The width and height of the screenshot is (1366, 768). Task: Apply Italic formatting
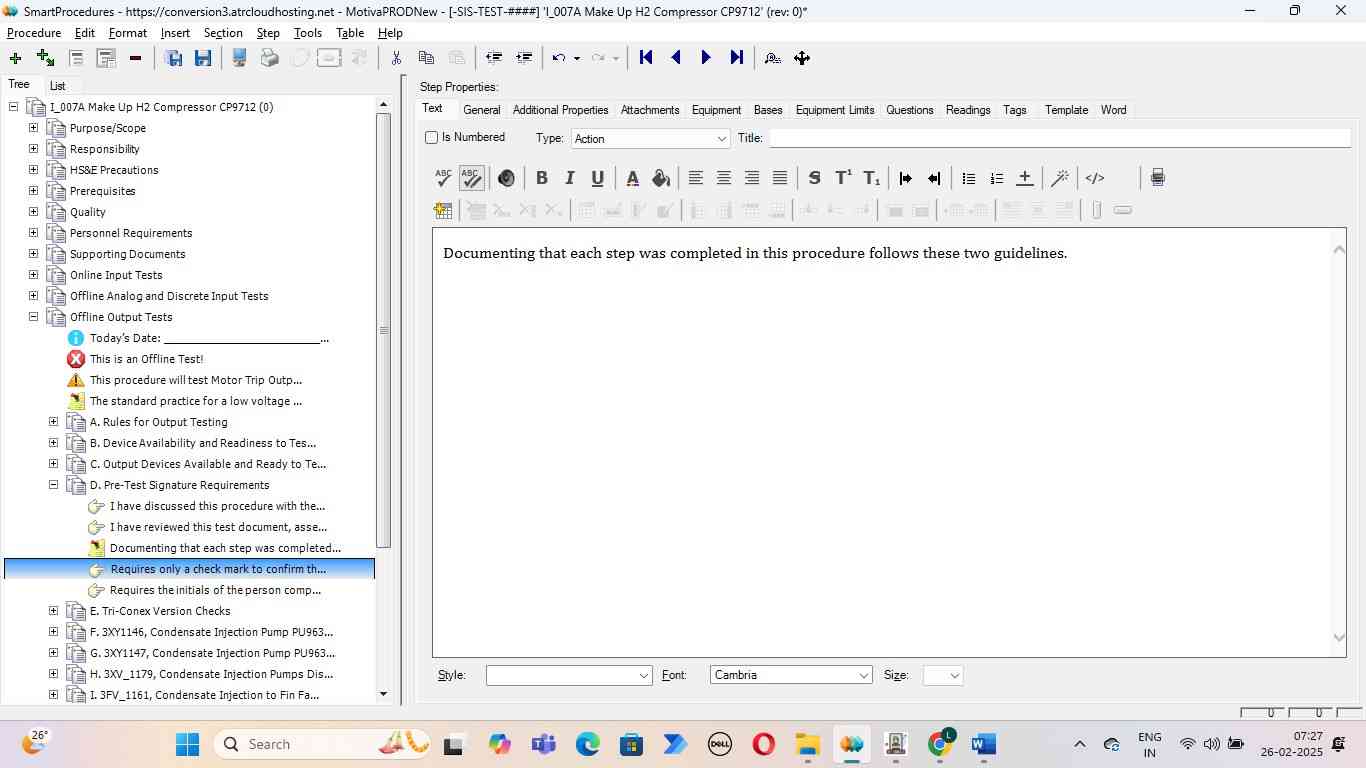569,178
